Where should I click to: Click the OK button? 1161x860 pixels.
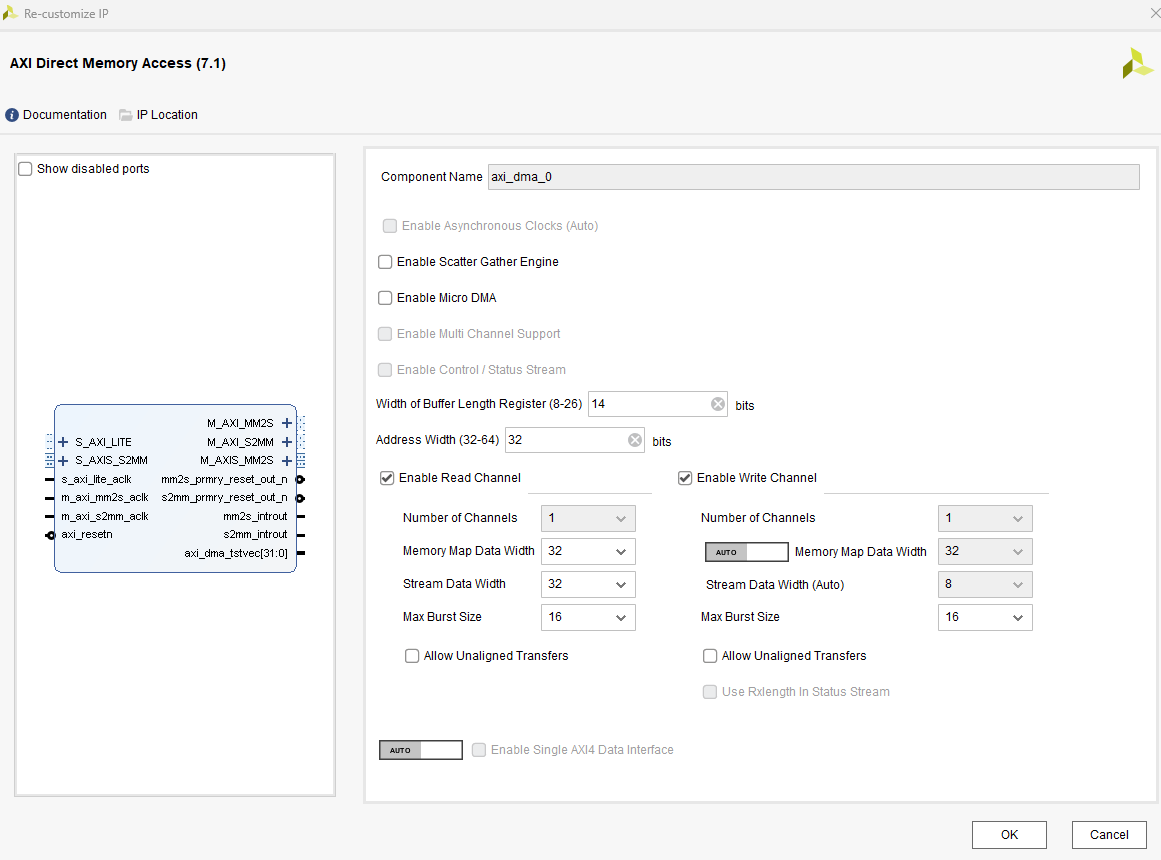[x=1009, y=835]
